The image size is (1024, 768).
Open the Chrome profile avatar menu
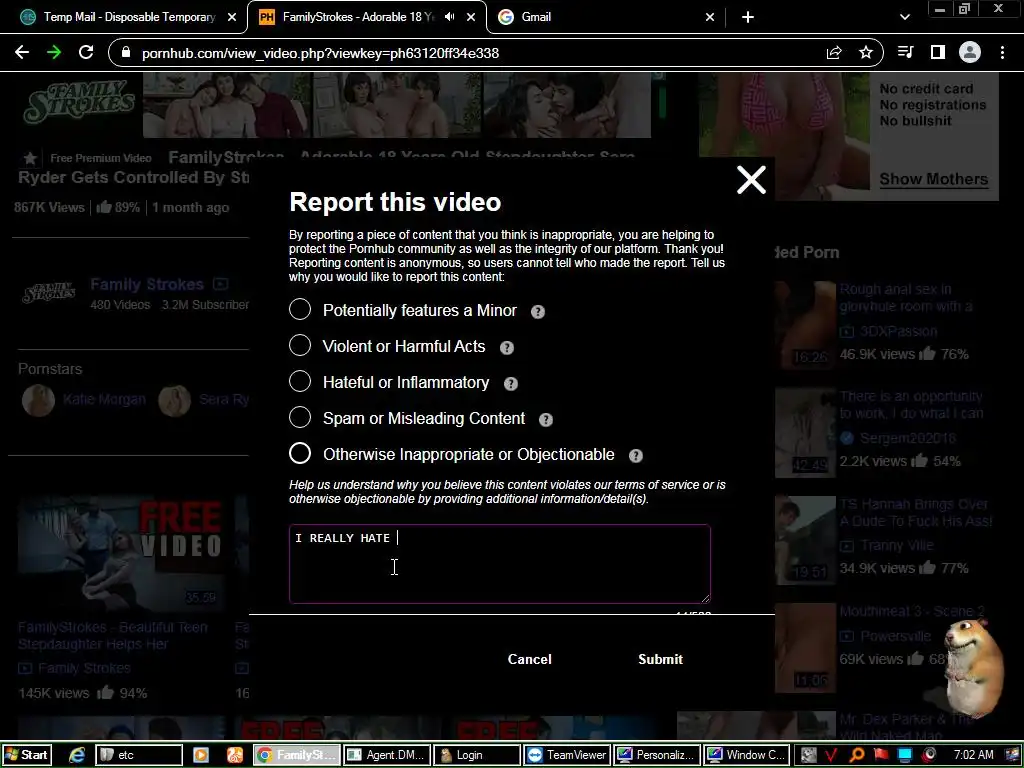pyautogui.click(x=970, y=52)
